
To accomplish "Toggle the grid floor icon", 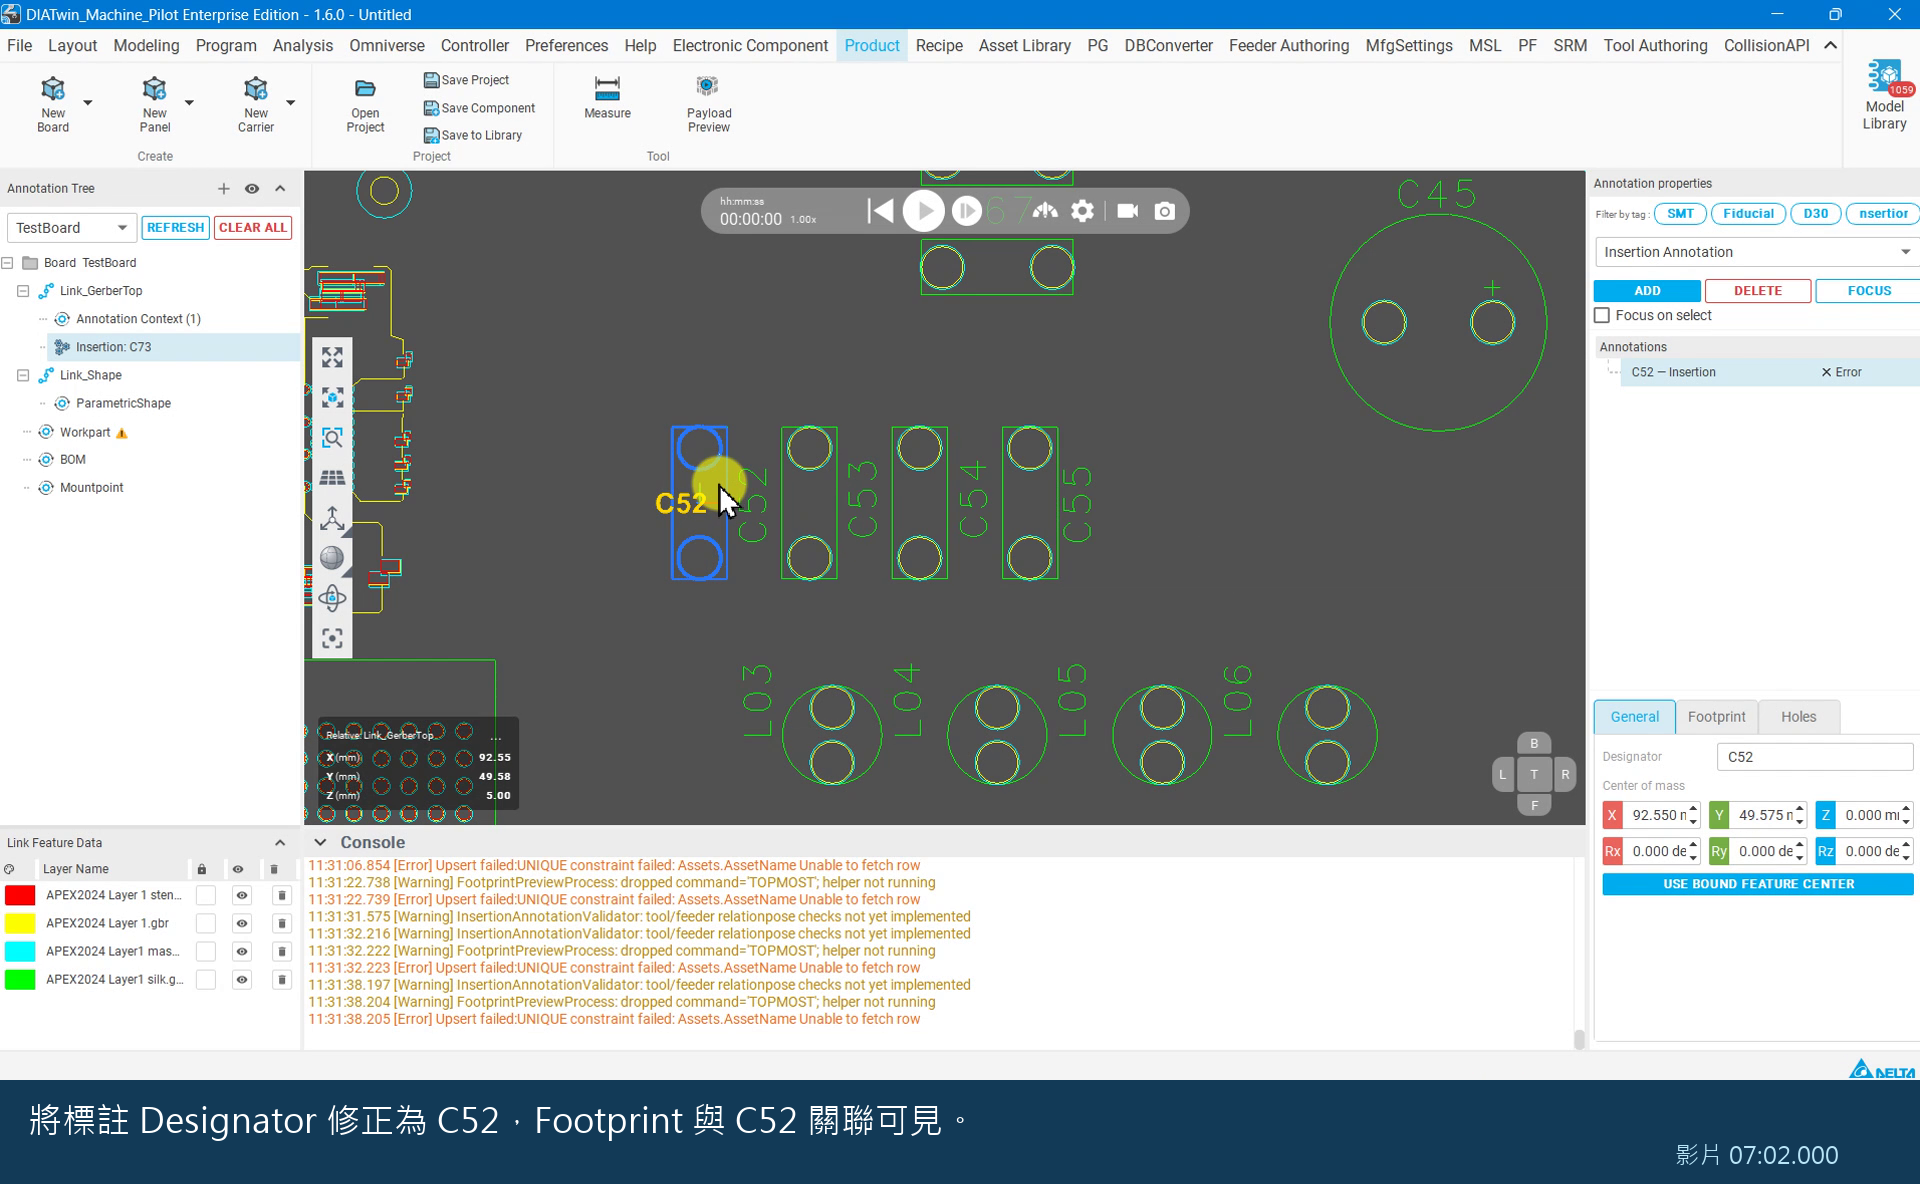I will pyautogui.click(x=332, y=478).
